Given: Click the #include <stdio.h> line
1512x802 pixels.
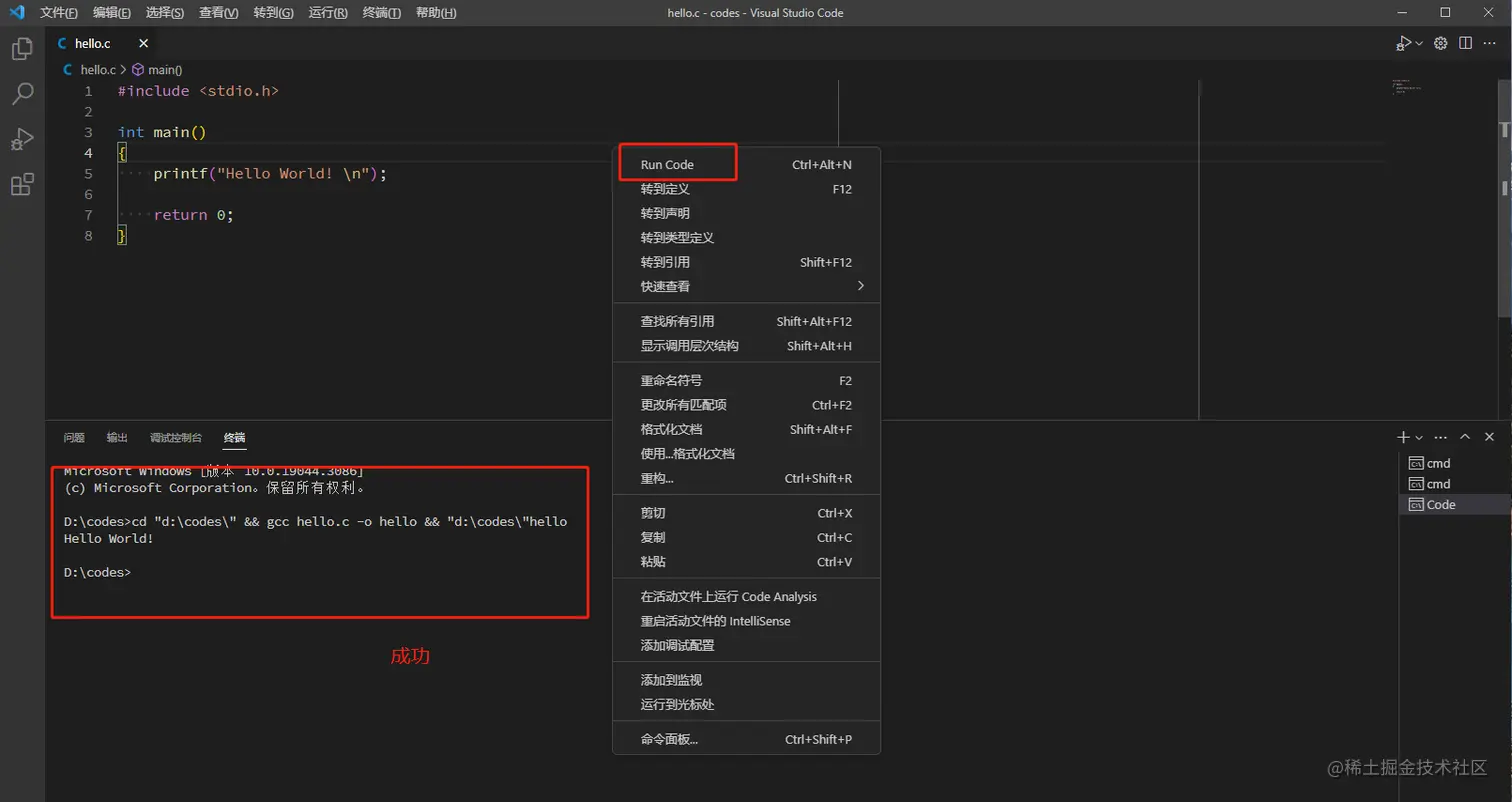Looking at the screenshot, I should (x=198, y=90).
